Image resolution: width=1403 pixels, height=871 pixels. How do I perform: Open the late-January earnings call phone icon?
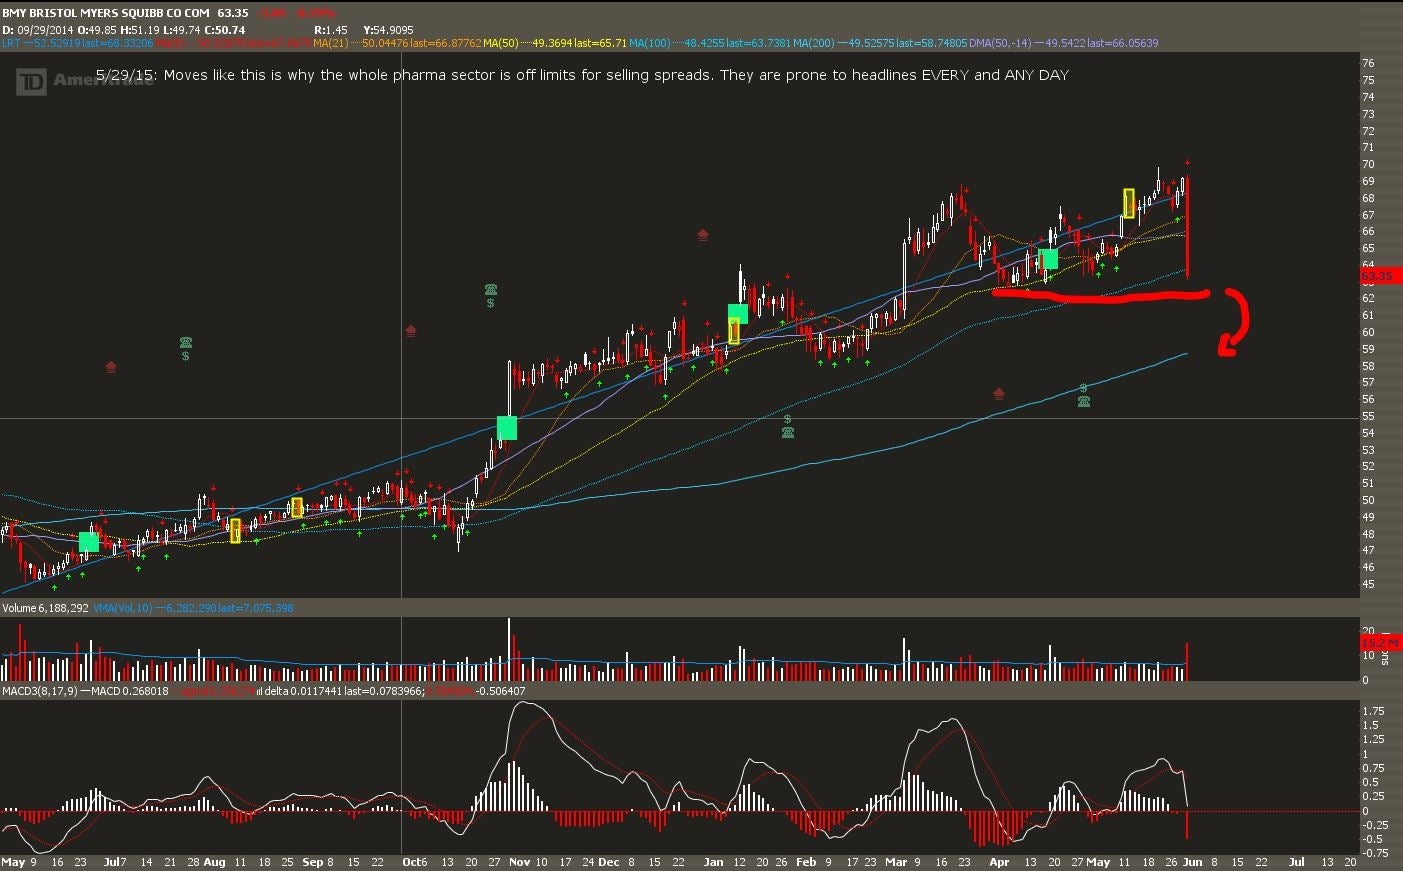click(x=788, y=433)
